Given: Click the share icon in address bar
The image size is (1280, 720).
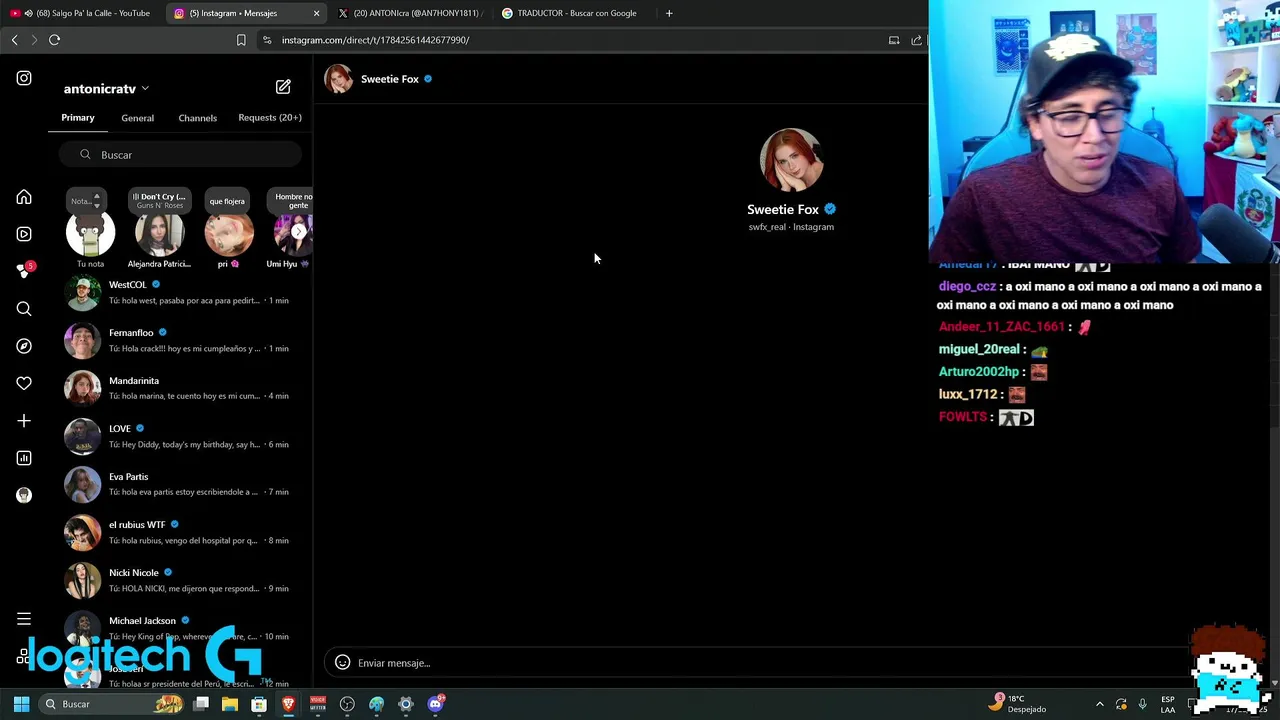Looking at the screenshot, I should point(916,40).
